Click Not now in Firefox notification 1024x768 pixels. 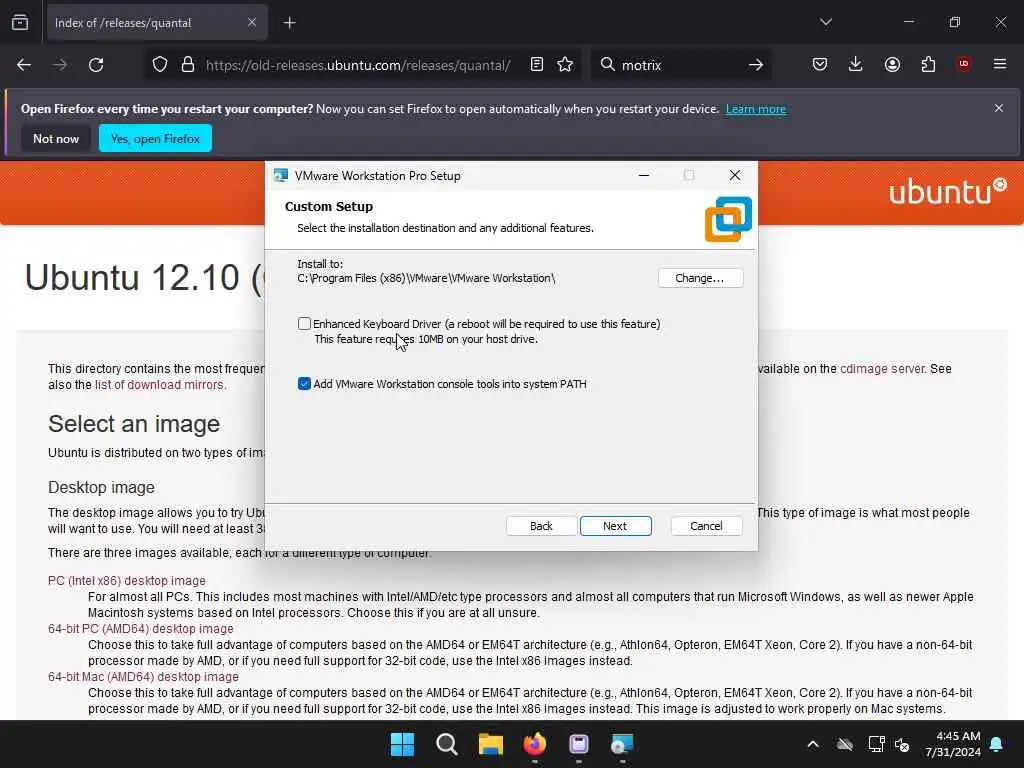click(x=56, y=138)
